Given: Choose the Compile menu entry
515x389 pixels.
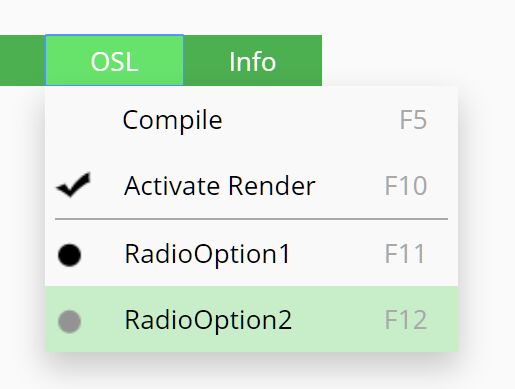Looking at the screenshot, I should 252,120.
